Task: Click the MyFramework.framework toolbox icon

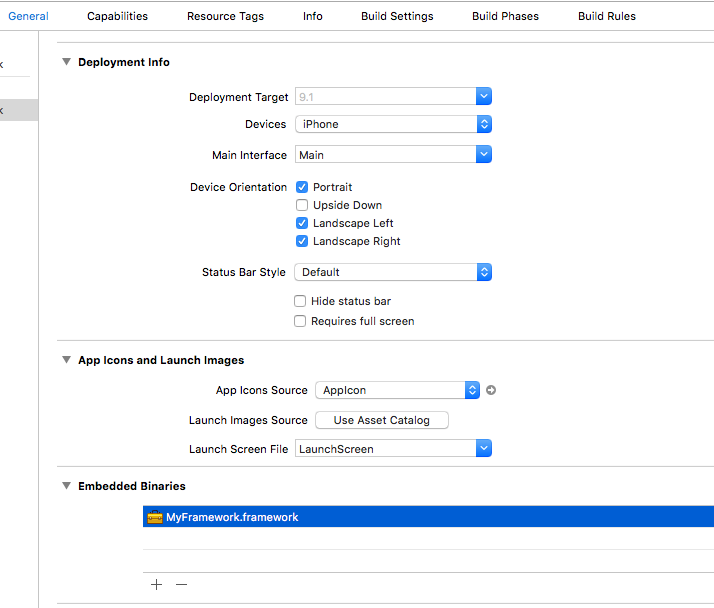Action: click(x=154, y=517)
